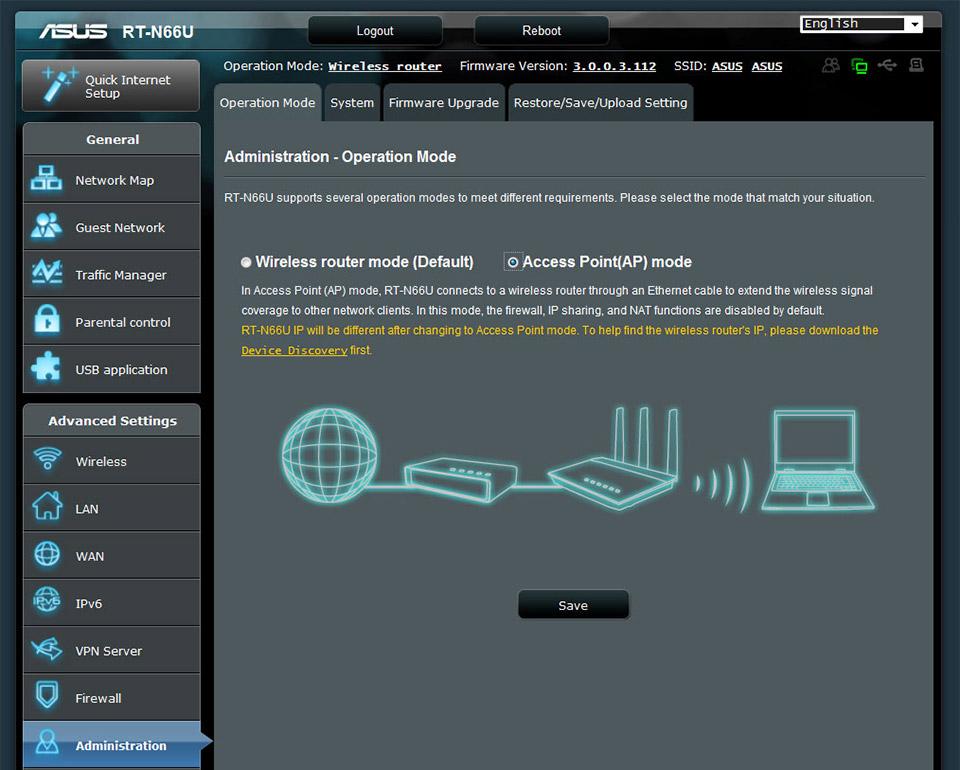Click the WAN globe icon

pyautogui.click(x=47, y=554)
